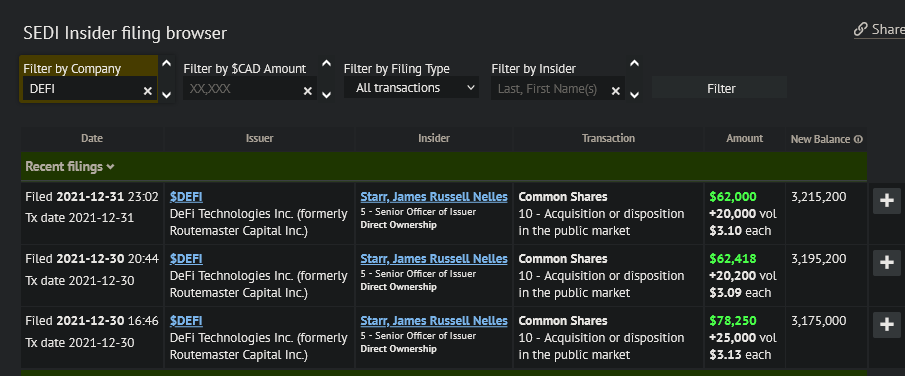Click up arrow beside Filter by Company
Viewport: 905px width, 376px height.
click(166, 64)
